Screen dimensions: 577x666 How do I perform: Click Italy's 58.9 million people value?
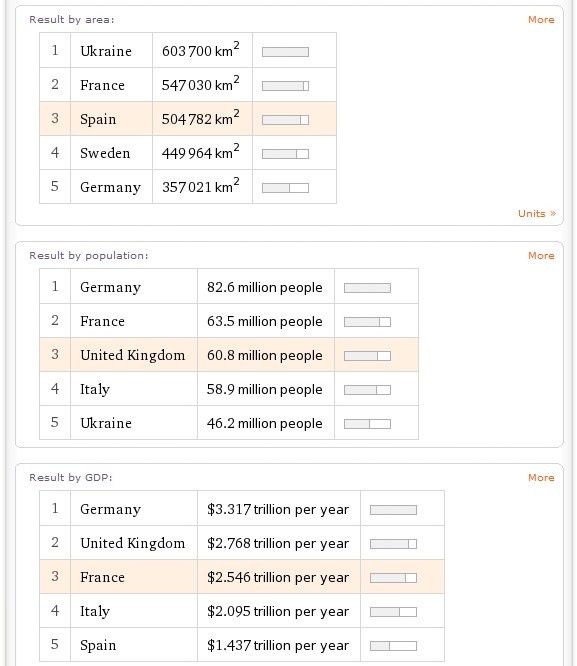265,389
